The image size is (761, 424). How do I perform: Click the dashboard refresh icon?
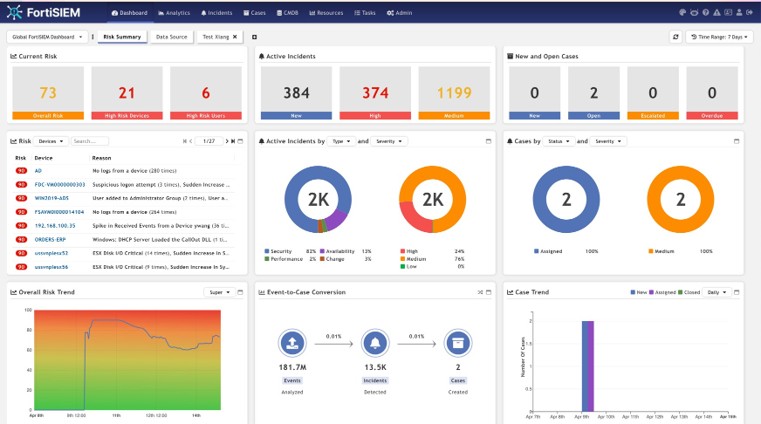click(x=676, y=36)
